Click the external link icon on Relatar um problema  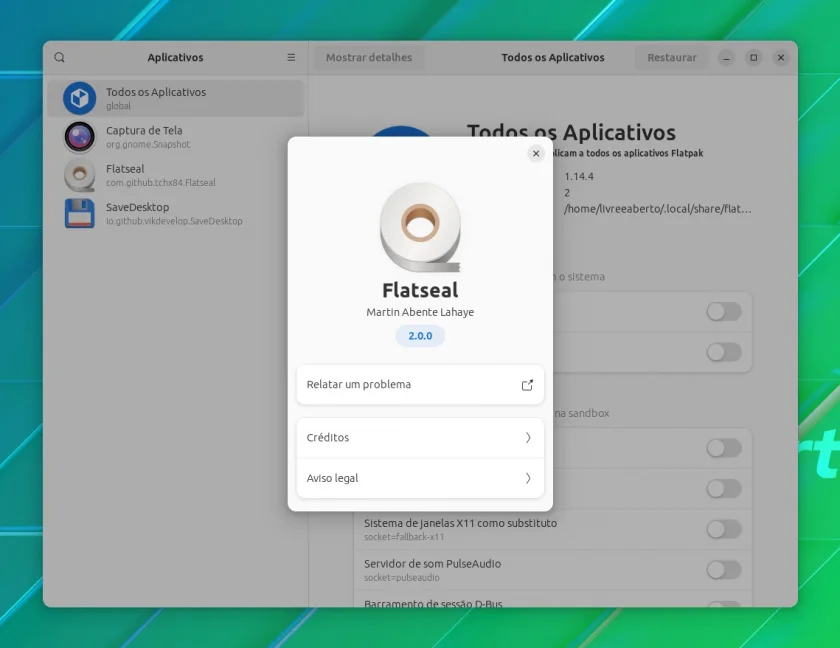[x=527, y=385]
